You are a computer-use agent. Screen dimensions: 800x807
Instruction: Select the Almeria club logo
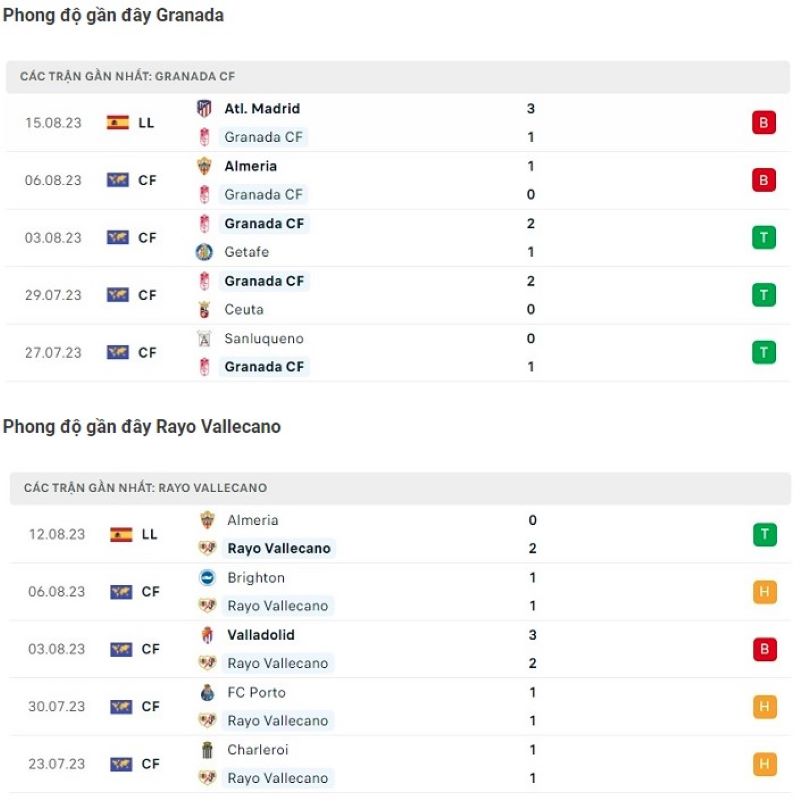coord(207,166)
